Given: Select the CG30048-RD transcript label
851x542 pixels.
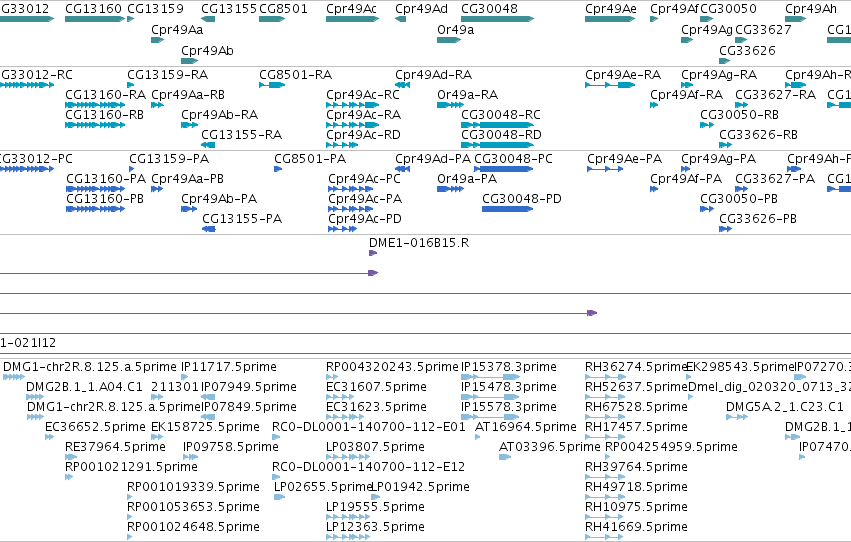Looking at the screenshot, I should pos(501,135).
